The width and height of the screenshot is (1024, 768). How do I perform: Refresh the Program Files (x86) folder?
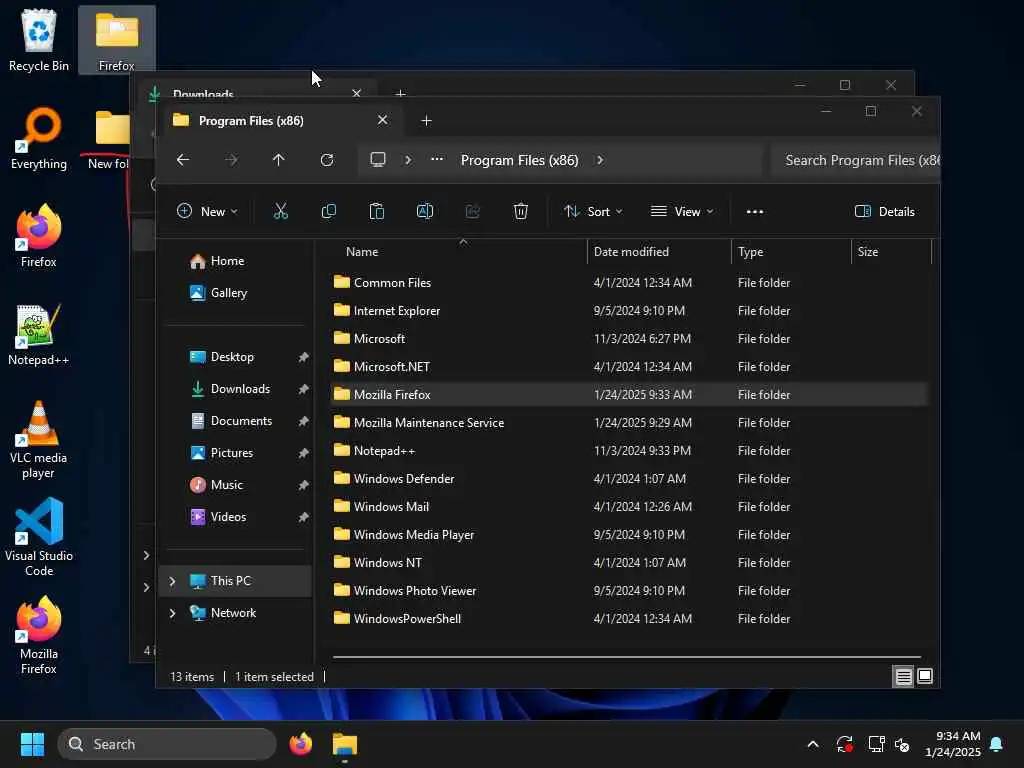click(327, 160)
